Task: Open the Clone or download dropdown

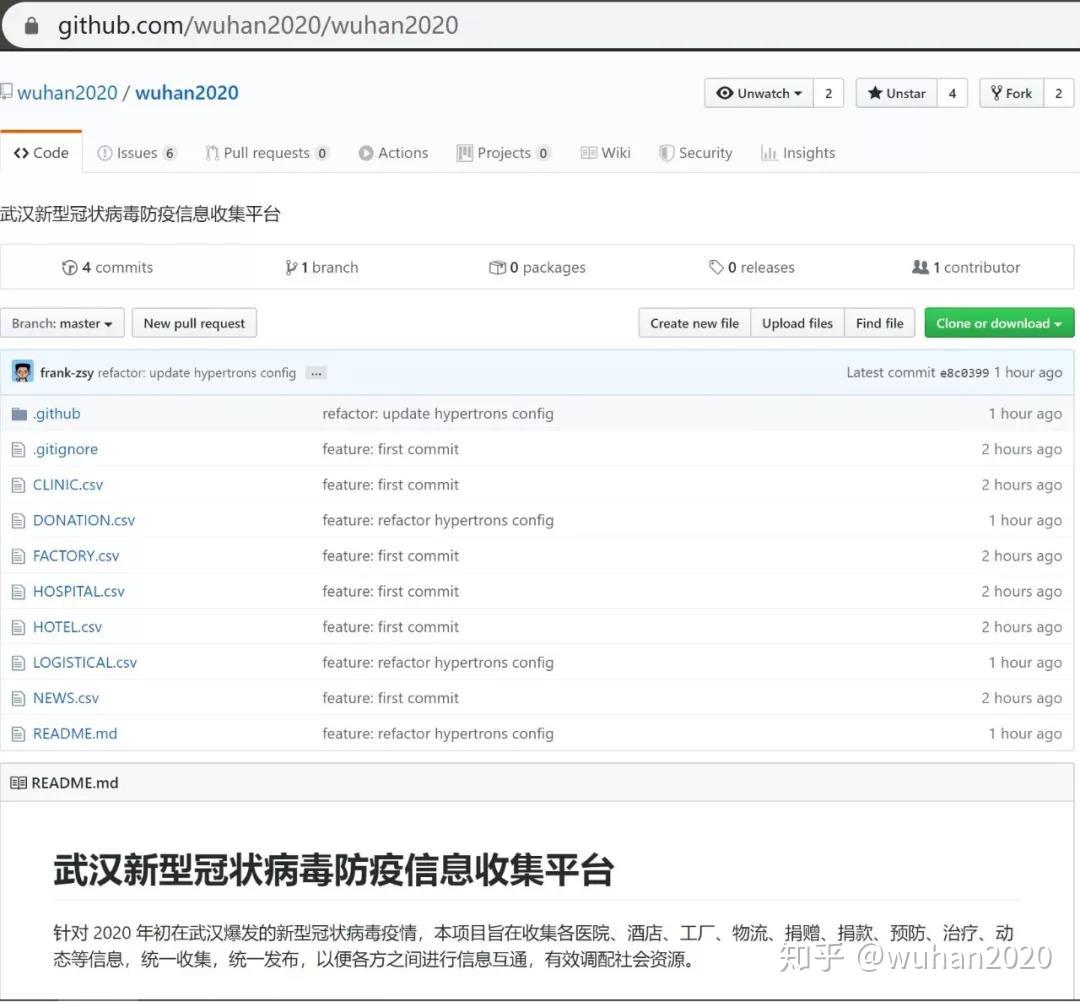Action: 998,322
